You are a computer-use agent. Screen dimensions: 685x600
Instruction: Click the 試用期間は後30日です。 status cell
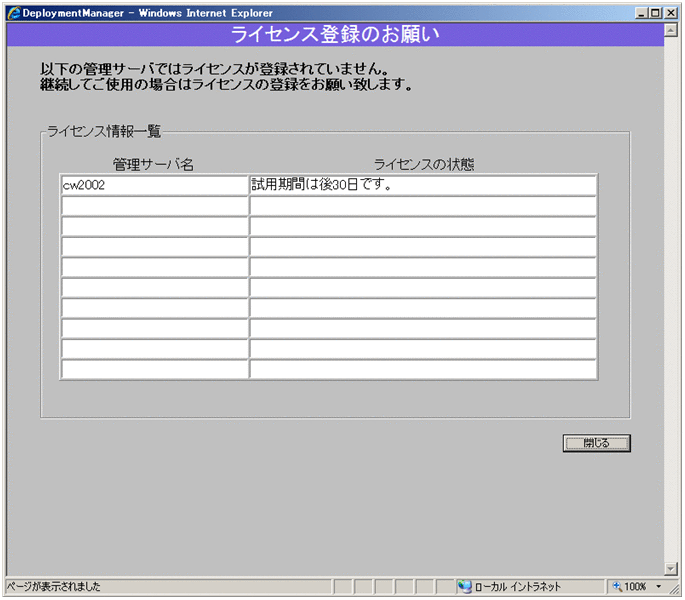pyautogui.click(x=423, y=185)
